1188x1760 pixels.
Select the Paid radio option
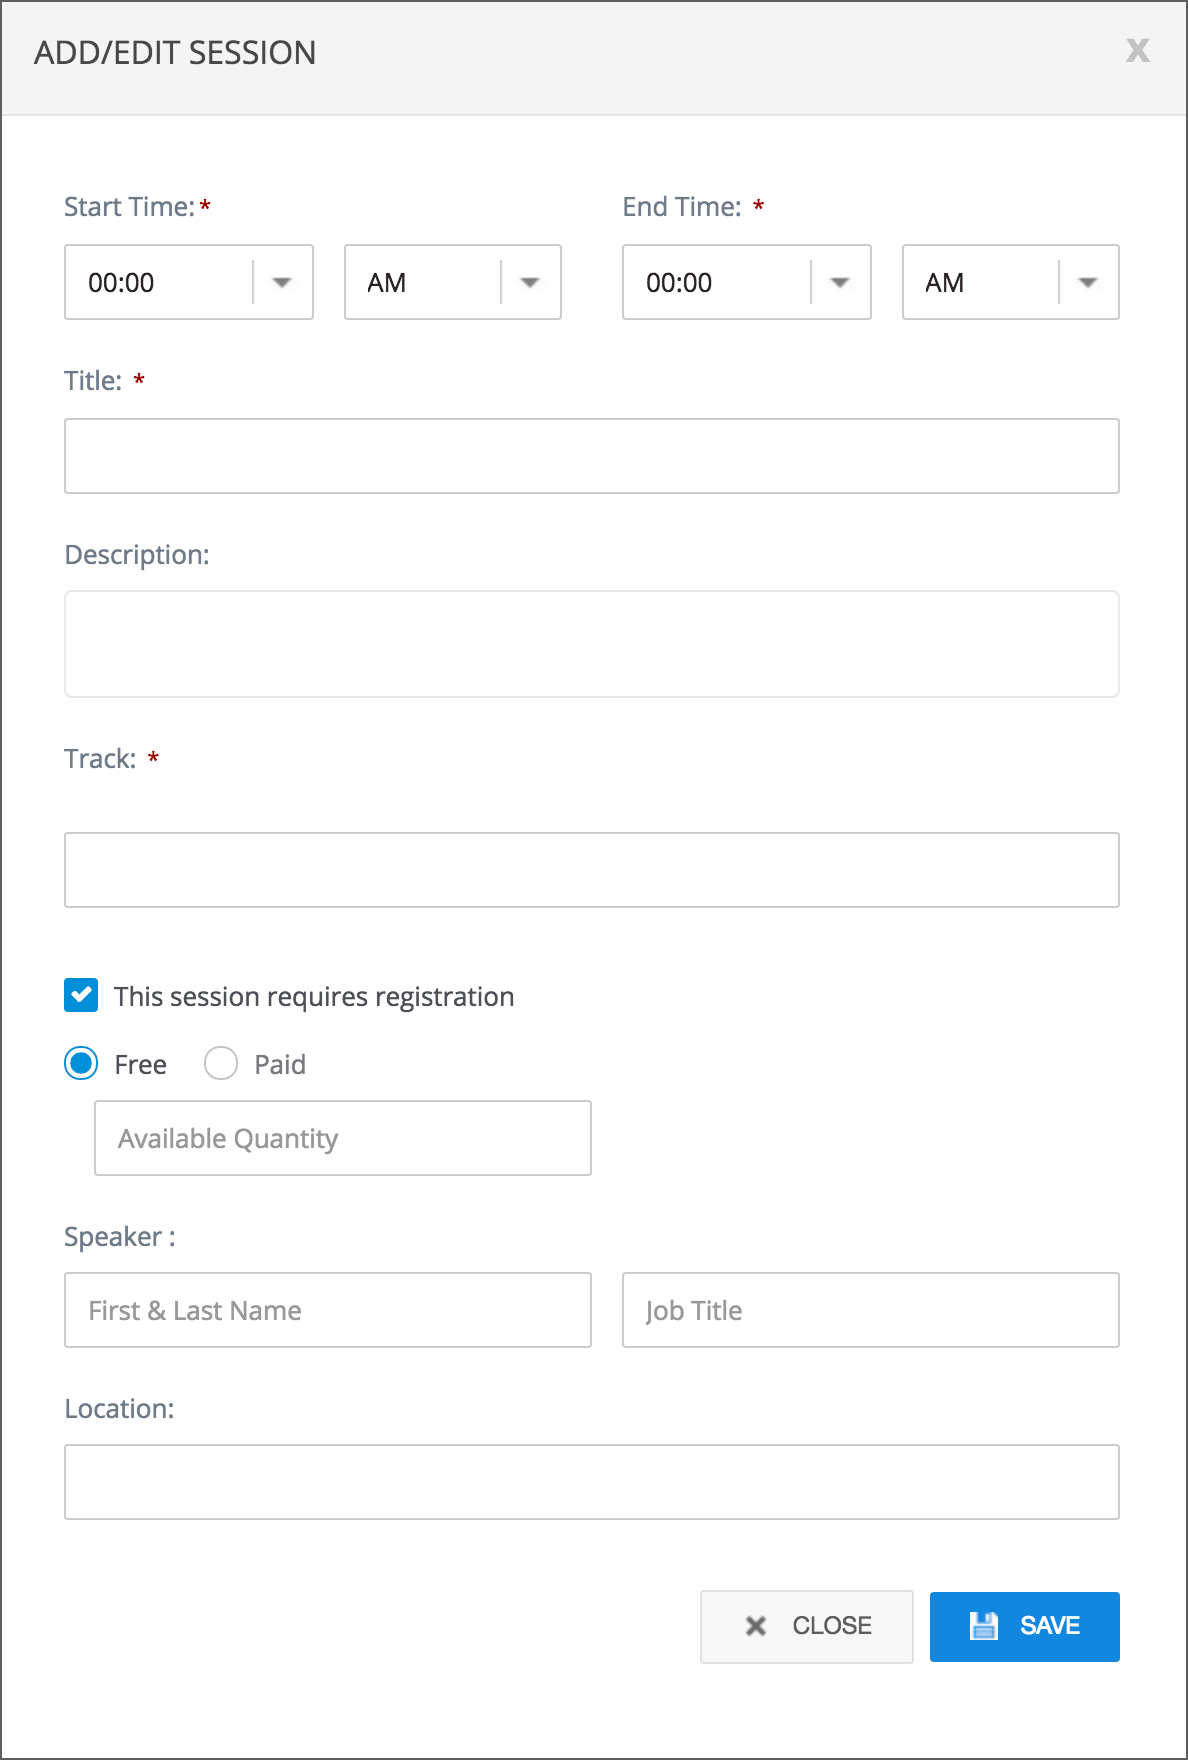click(221, 1063)
